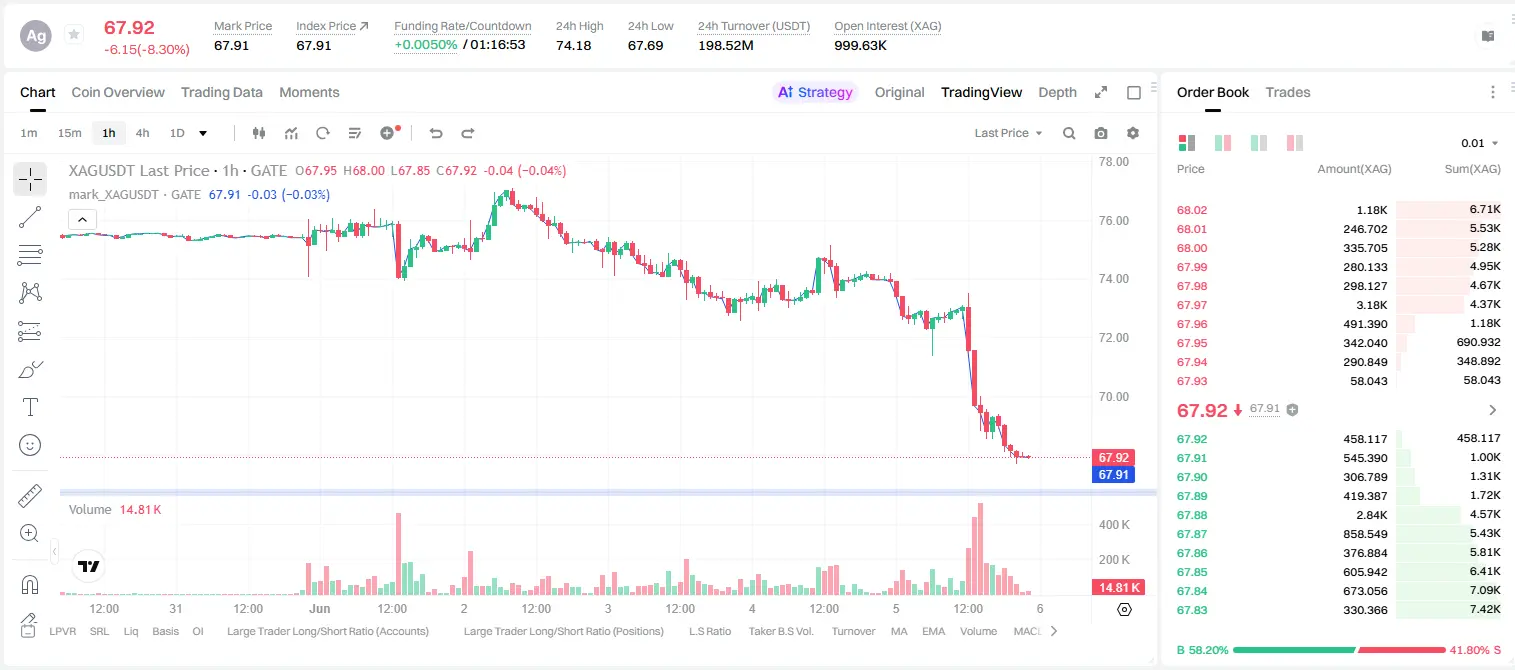Select the trend line drawing tool

pos(30,217)
